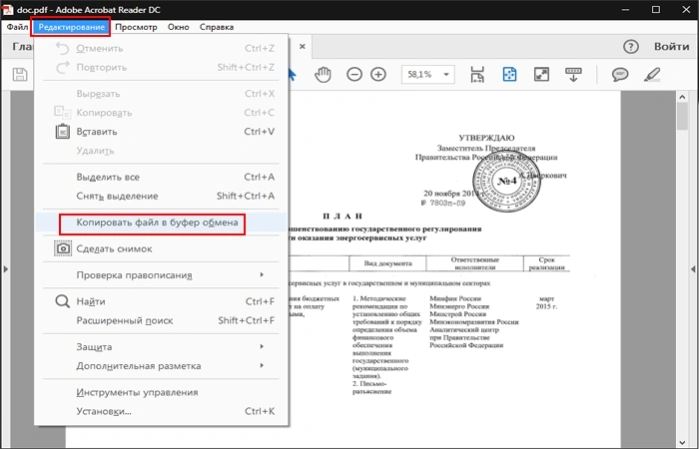Open full screen mode icon
Viewport: 699px width, 449px height.
tap(541, 74)
